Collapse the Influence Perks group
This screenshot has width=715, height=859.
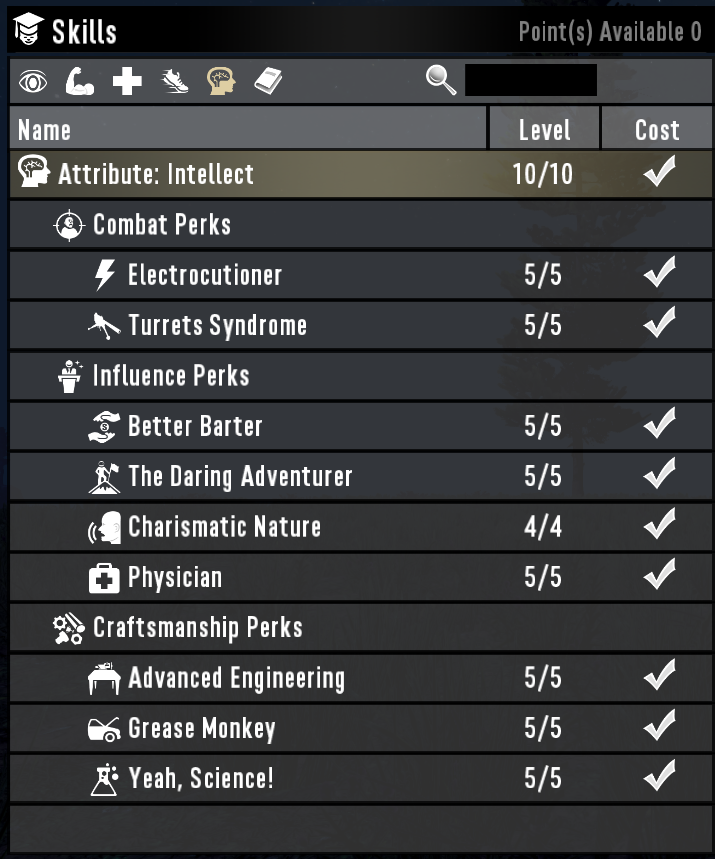[x=361, y=376]
